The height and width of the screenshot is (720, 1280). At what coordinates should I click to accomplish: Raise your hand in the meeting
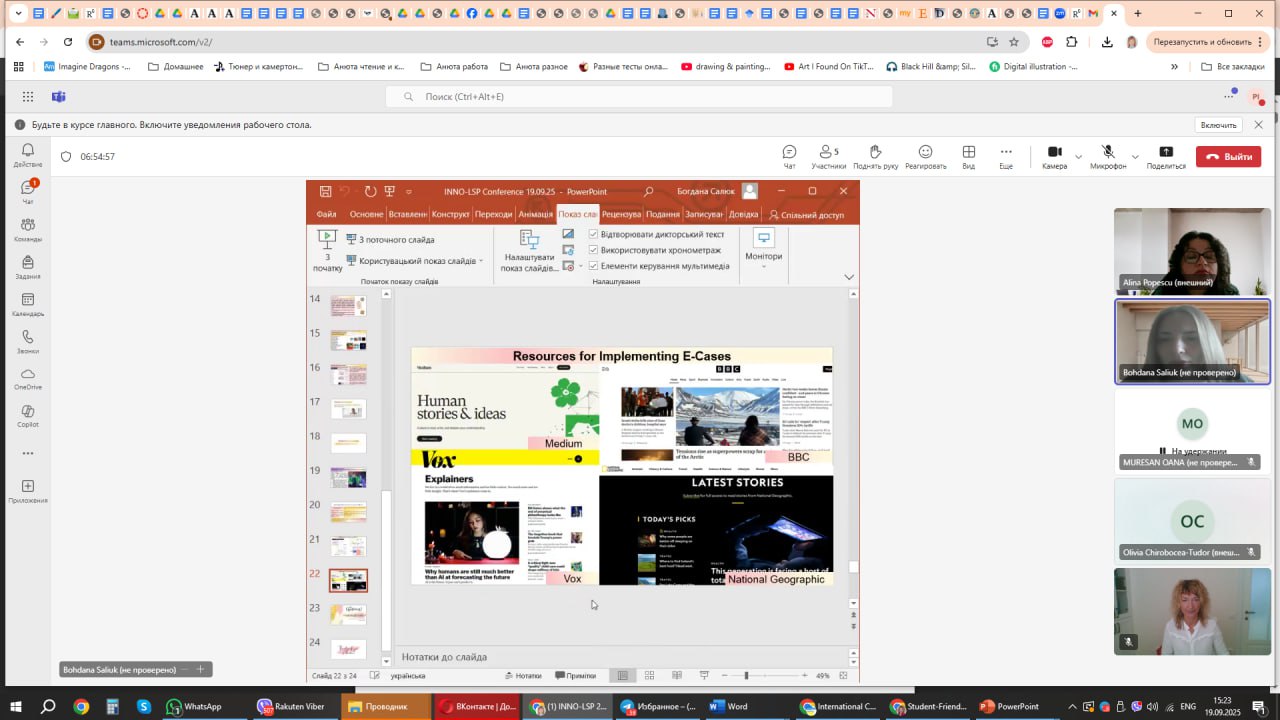[875, 156]
